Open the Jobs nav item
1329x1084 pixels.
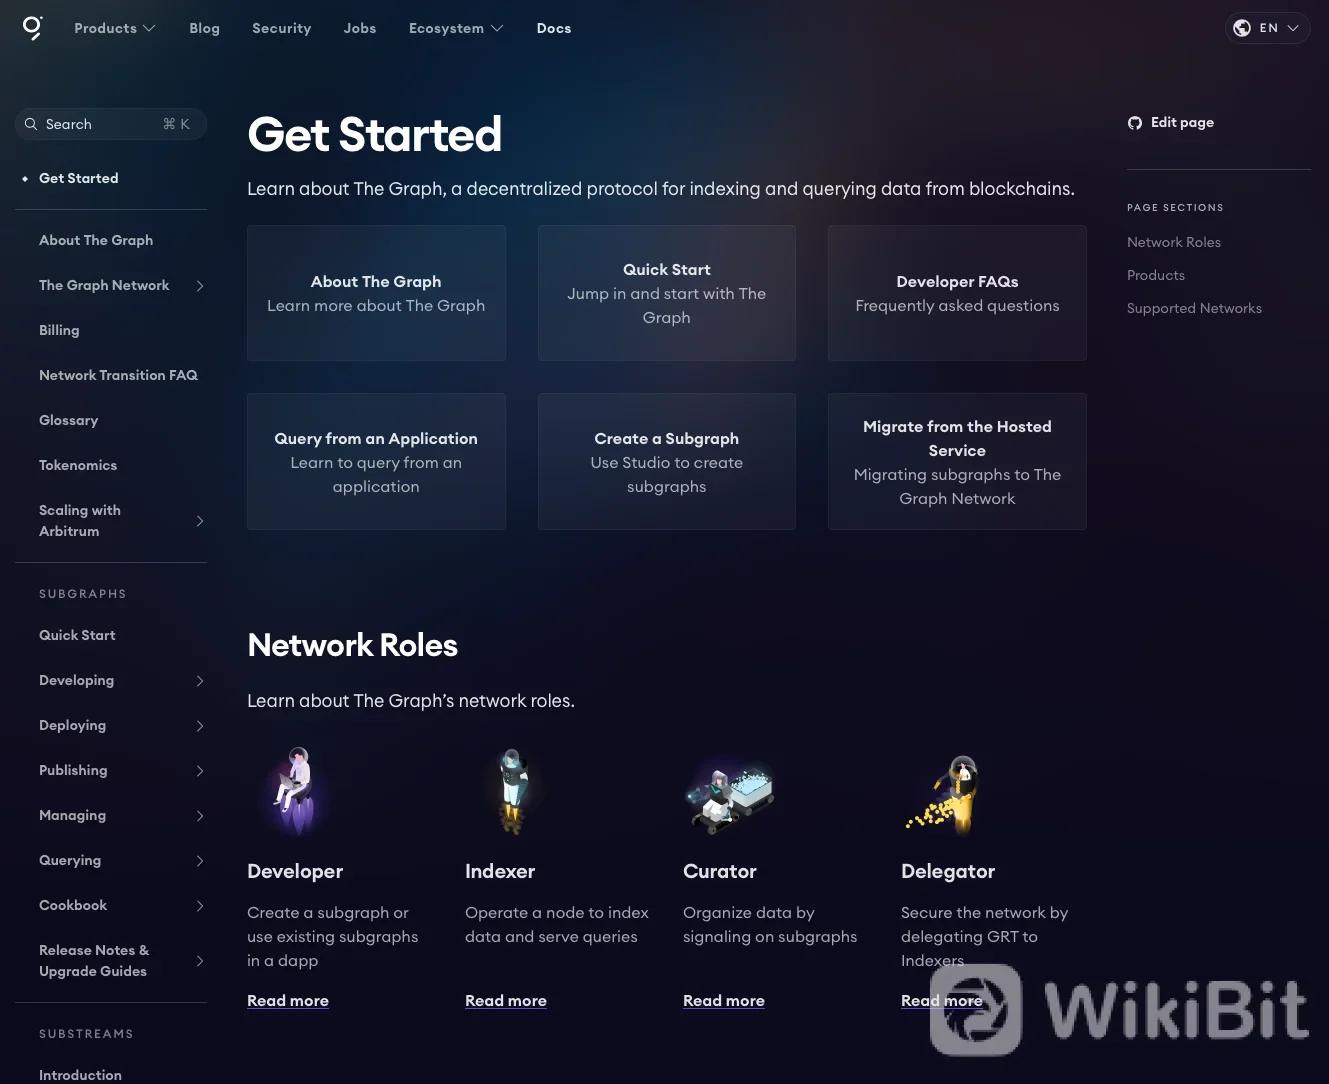click(x=360, y=28)
